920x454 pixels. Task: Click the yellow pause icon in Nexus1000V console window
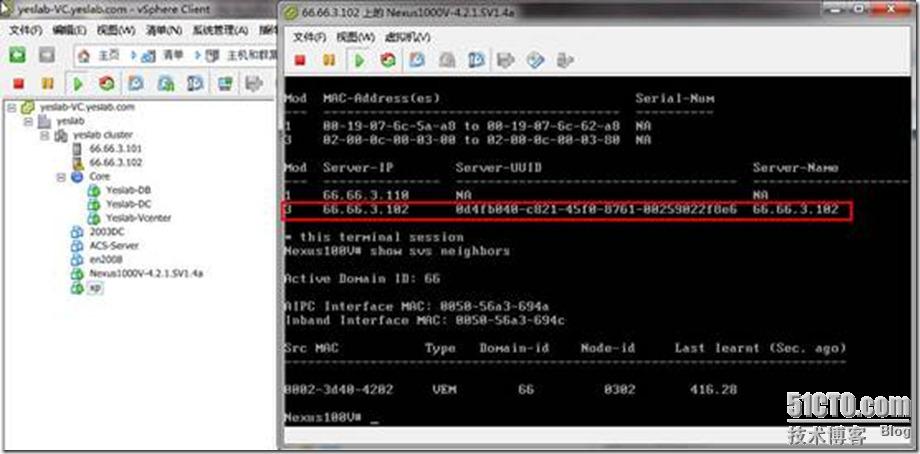[329, 60]
